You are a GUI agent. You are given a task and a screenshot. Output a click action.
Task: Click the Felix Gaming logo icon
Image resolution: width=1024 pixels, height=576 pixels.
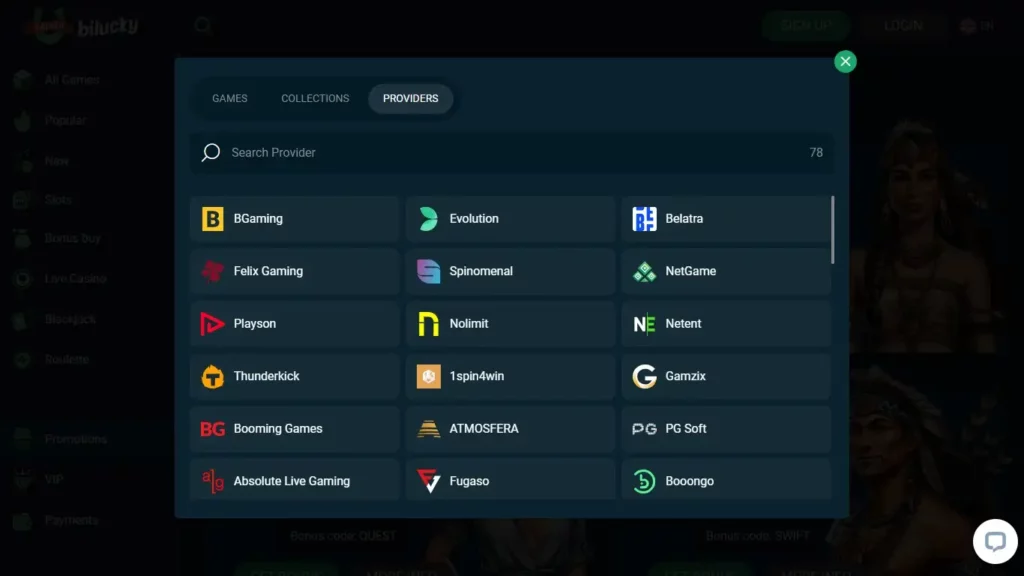click(212, 271)
